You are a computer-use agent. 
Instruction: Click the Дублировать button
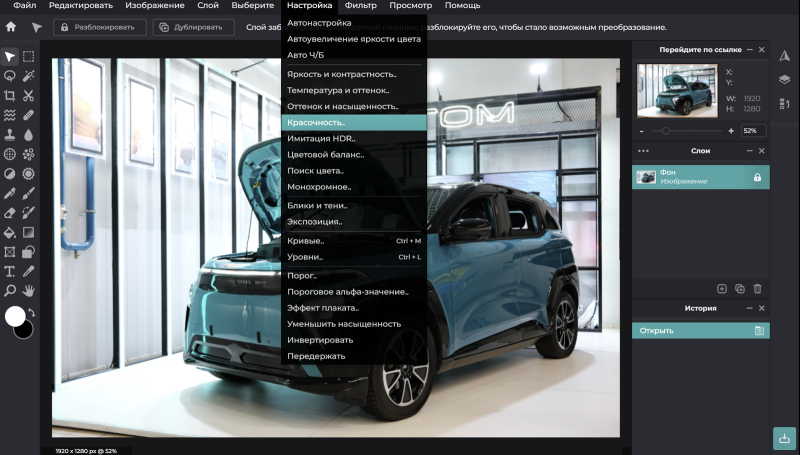pyautogui.click(x=193, y=27)
